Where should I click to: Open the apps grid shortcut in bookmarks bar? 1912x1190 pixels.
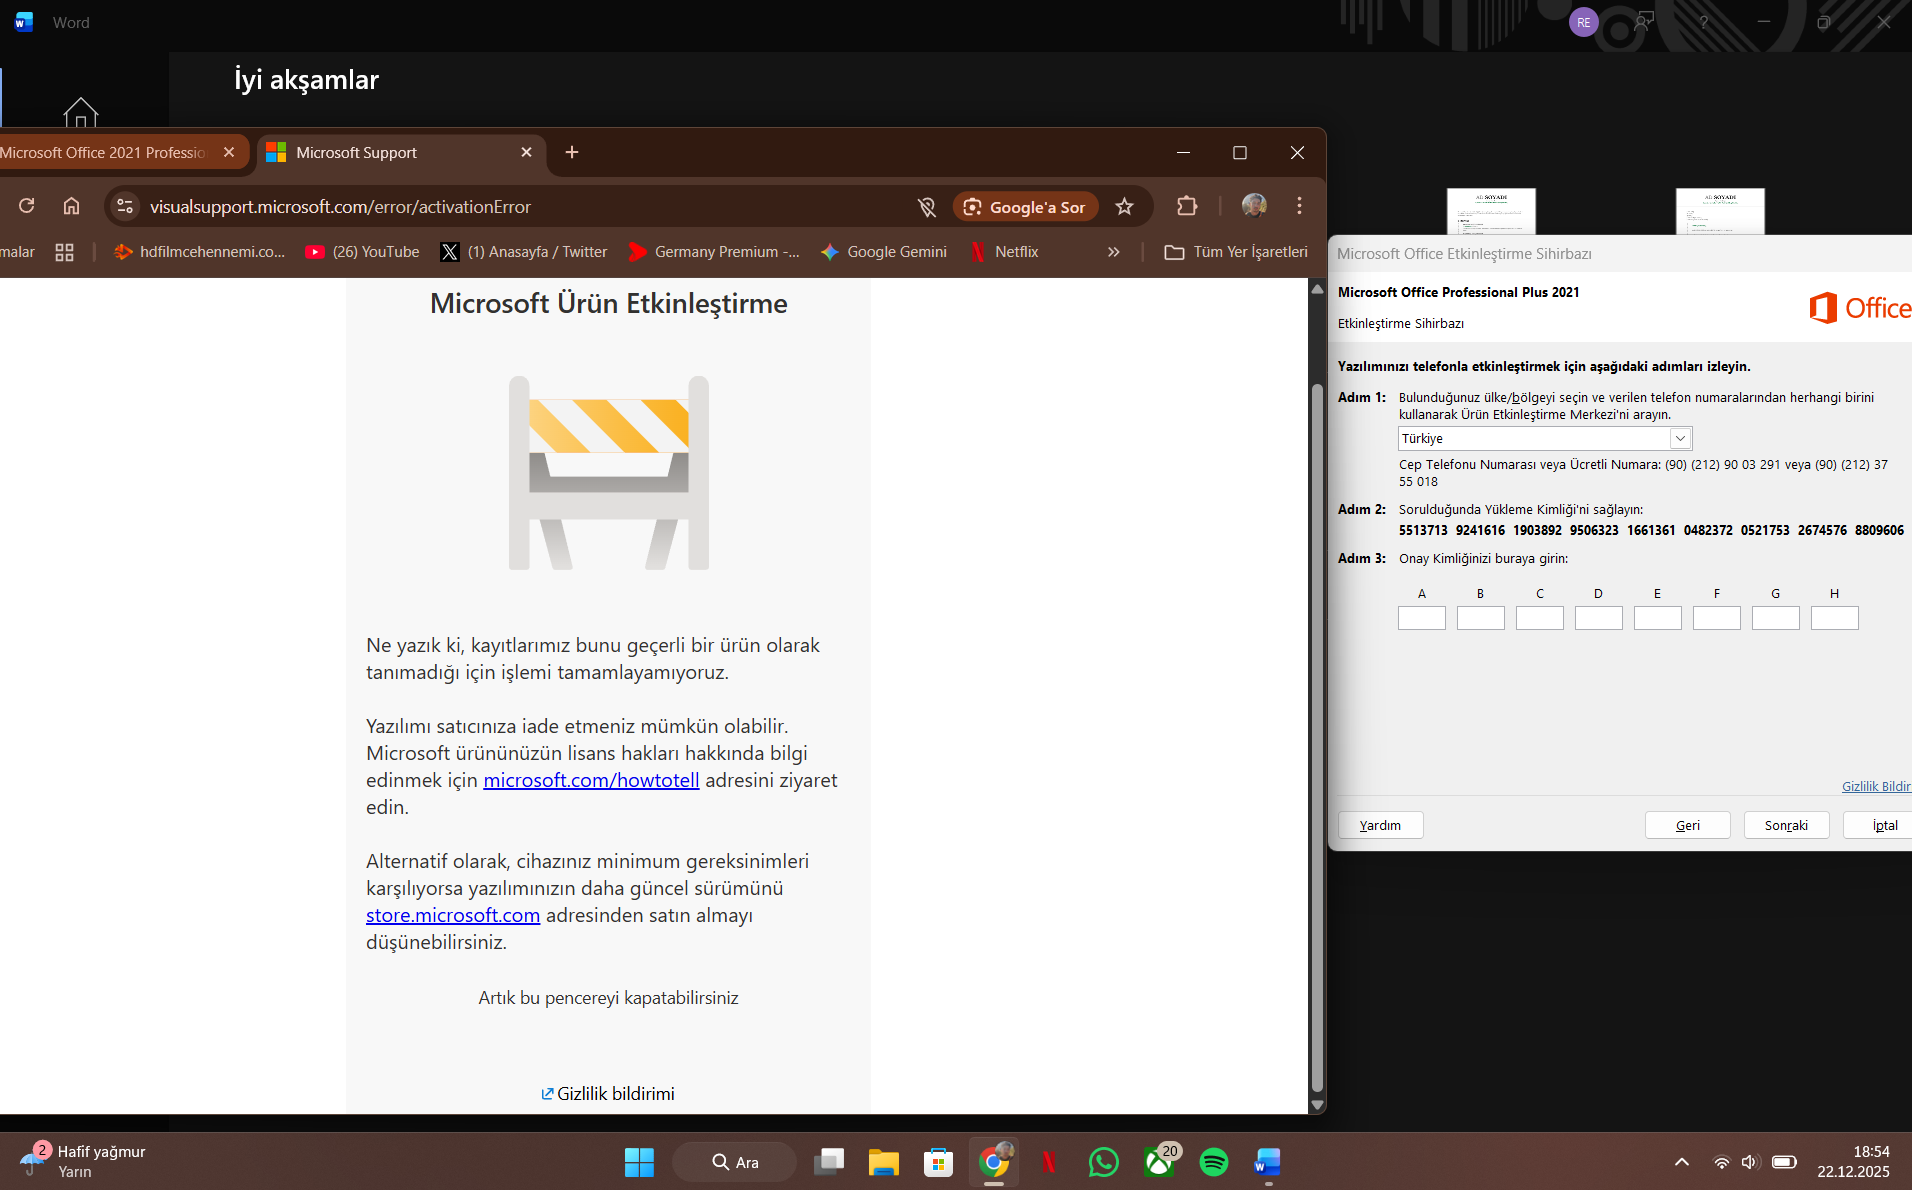point(64,252)
